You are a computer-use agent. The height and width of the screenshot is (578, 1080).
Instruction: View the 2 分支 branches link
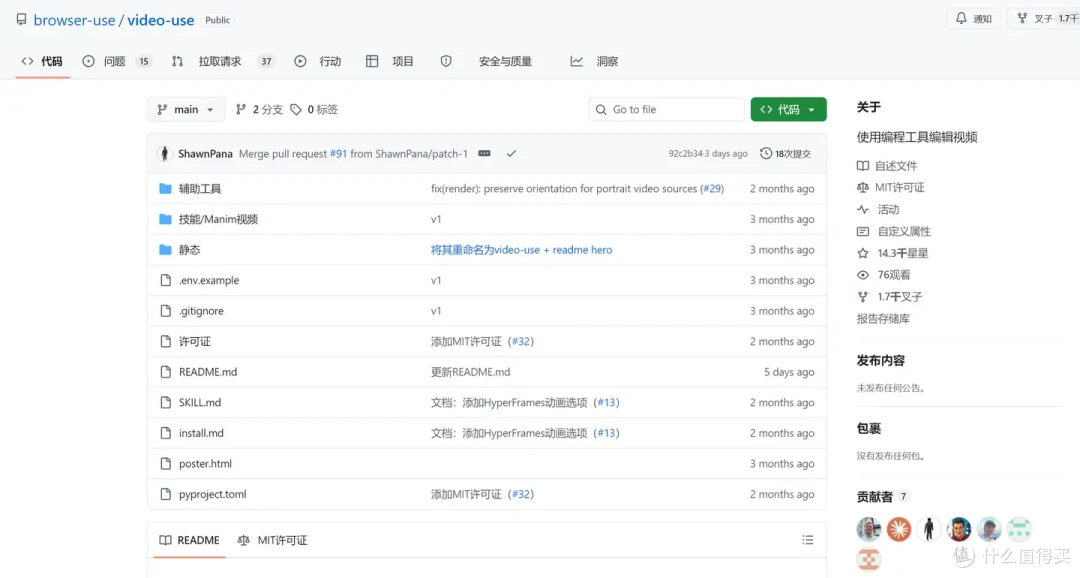pos(259,110)
